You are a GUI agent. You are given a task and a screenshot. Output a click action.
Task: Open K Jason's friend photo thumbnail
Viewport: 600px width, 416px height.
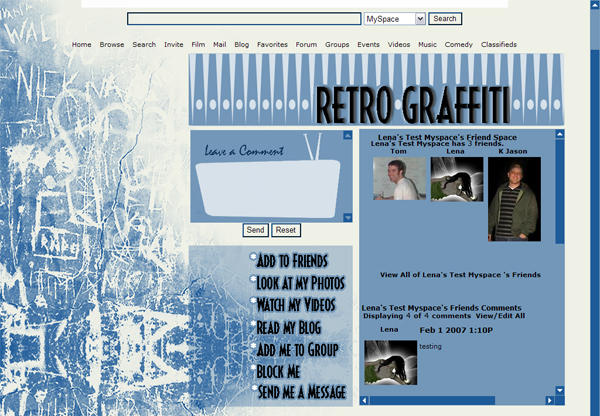(514, 199)
